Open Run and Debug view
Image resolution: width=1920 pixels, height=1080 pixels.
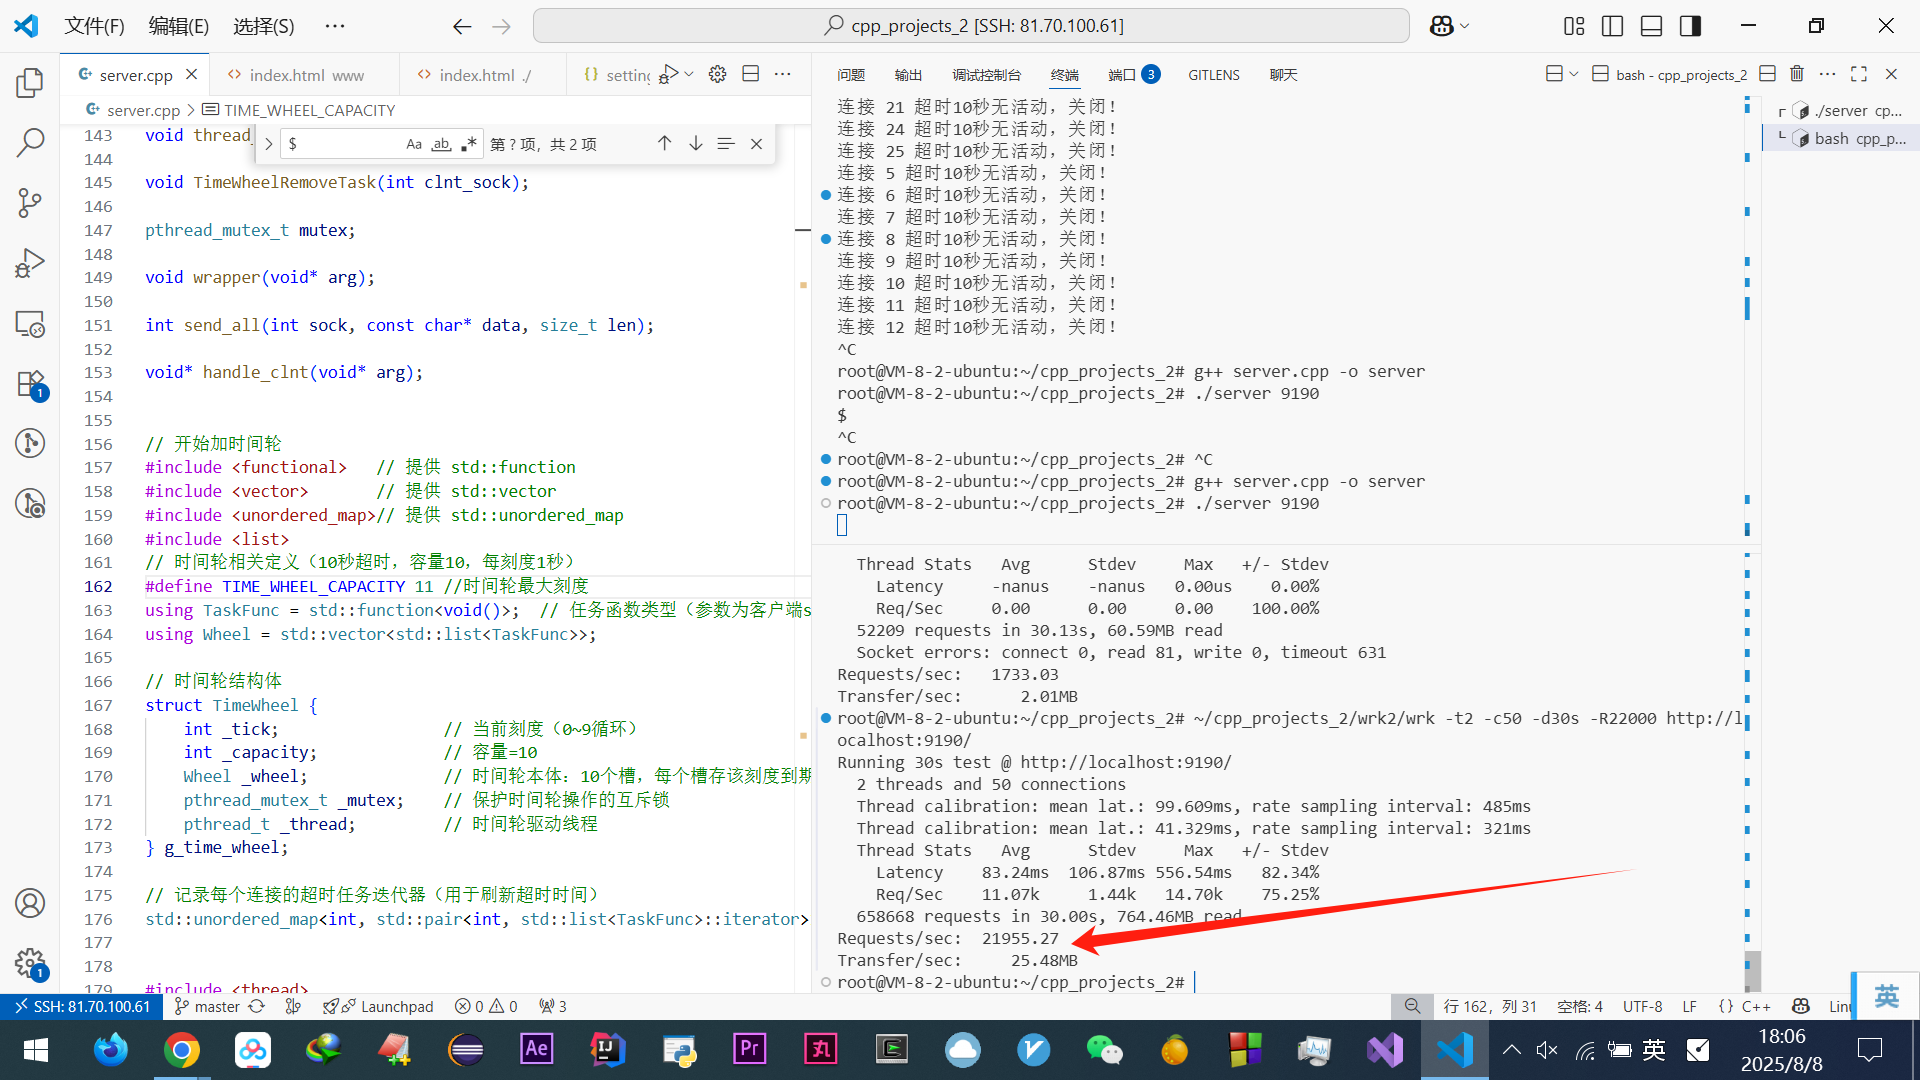coord(30,263)
